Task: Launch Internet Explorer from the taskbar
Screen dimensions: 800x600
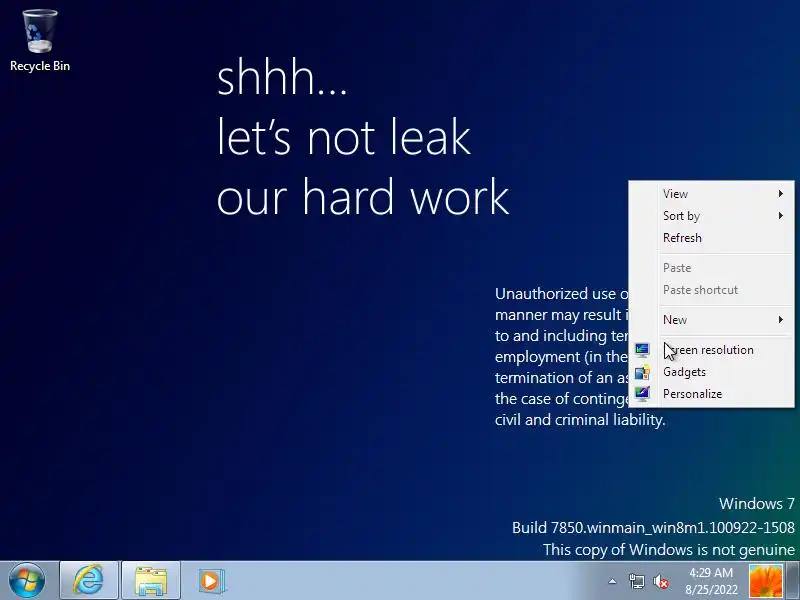Action: pyautogui.click(x=89, y=581)
